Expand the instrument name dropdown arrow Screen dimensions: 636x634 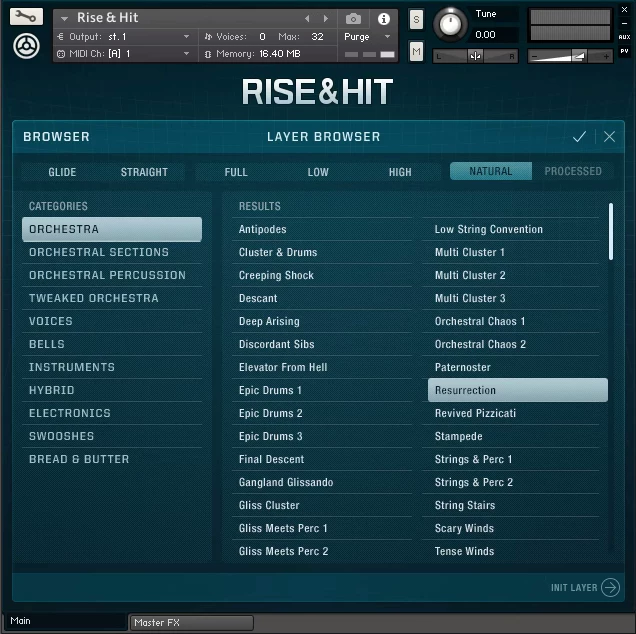click(64, 18)
